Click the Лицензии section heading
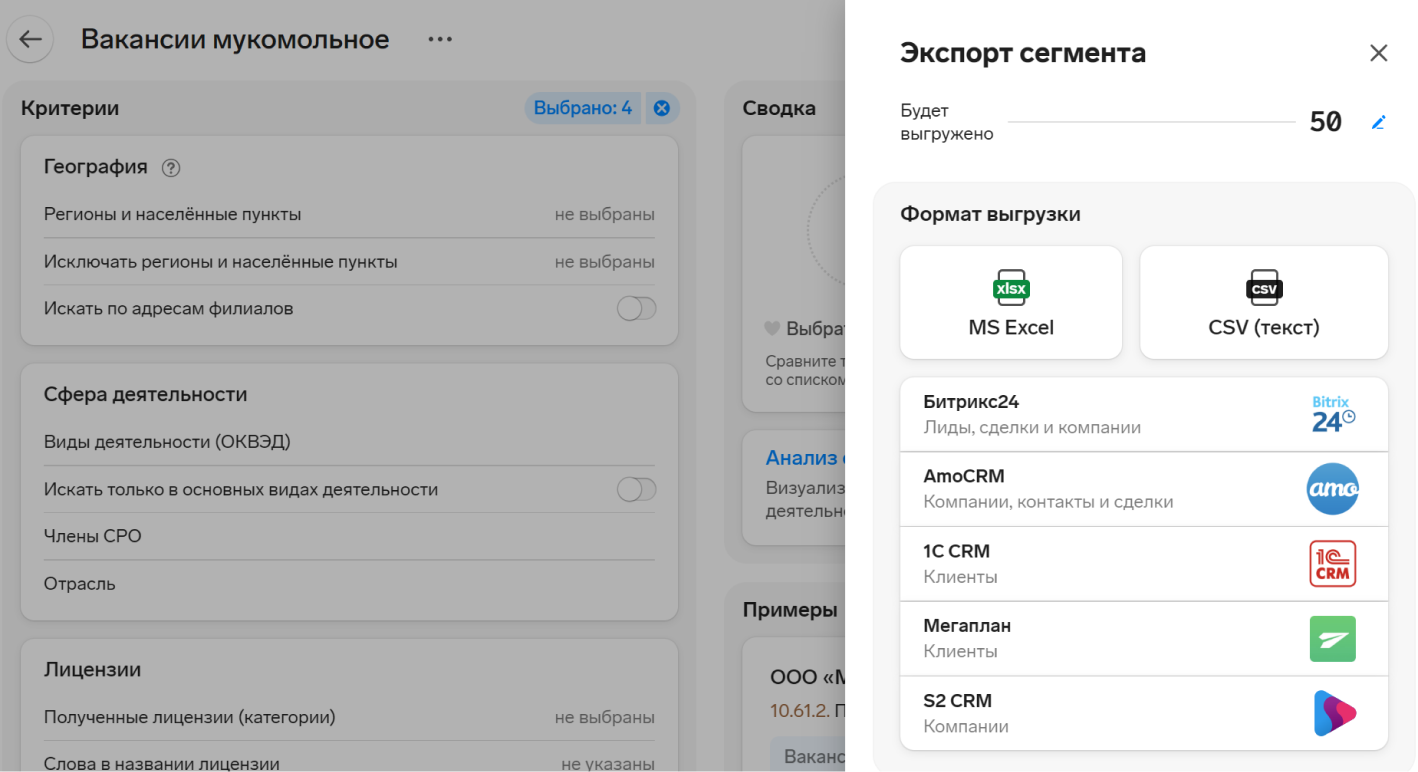This screenshot has width=1418, height=772. (x=94, y=670)
